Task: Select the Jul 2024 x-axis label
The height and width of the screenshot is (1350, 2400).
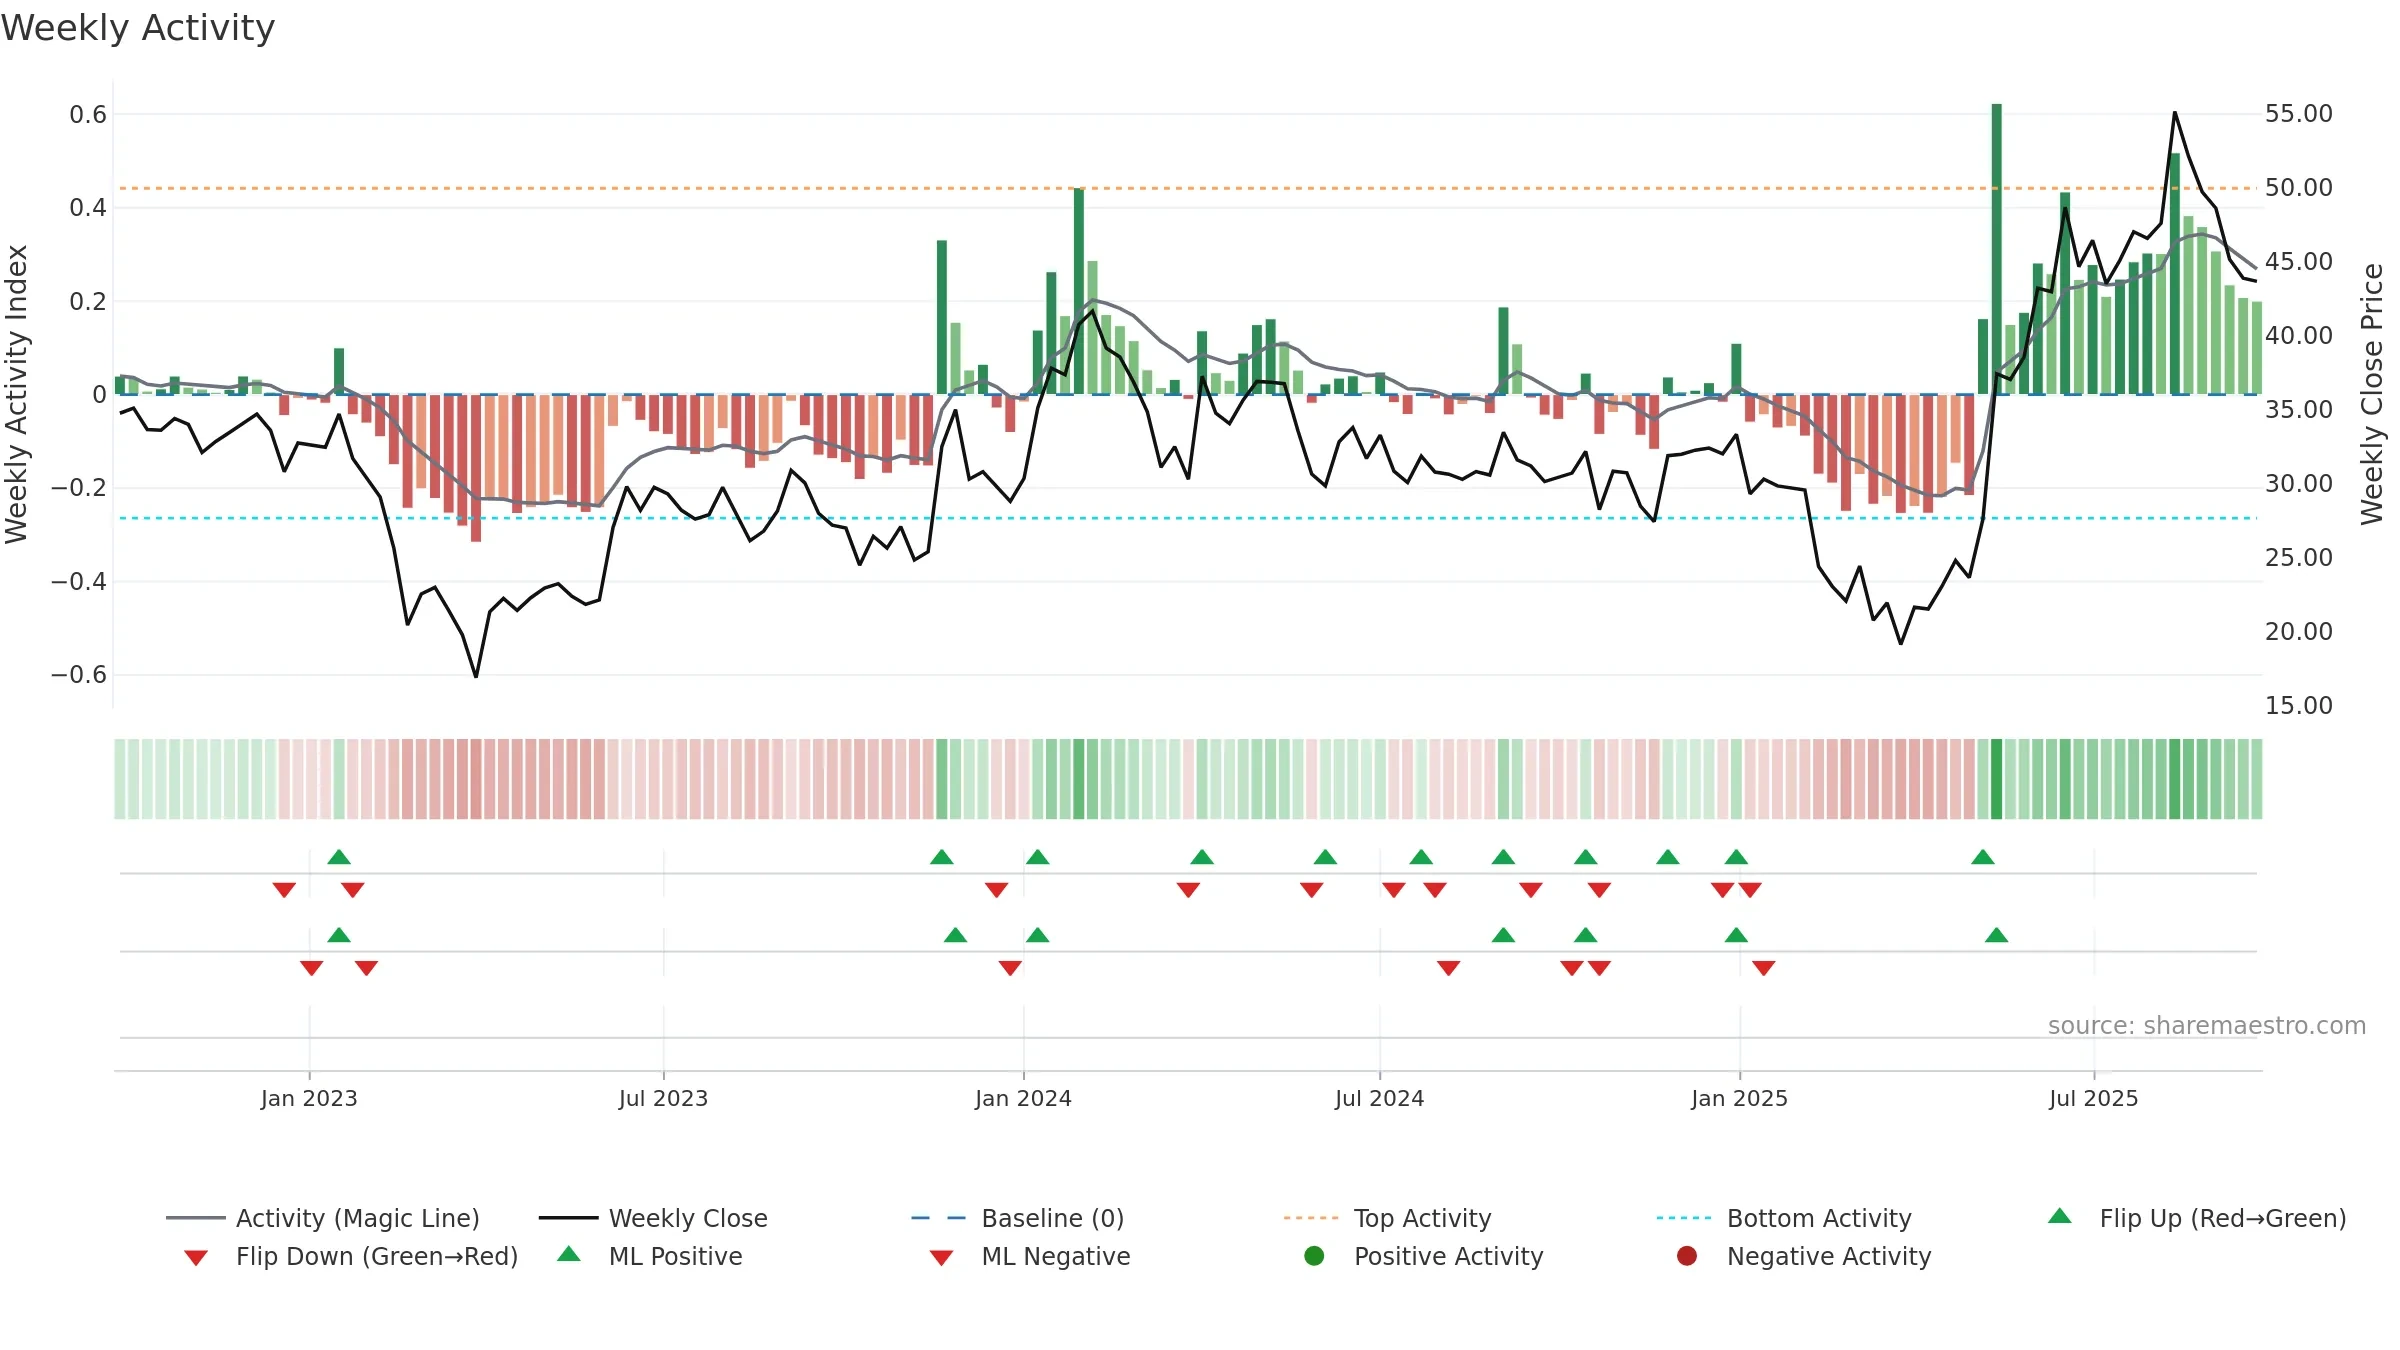Action: (1379, 1098)
